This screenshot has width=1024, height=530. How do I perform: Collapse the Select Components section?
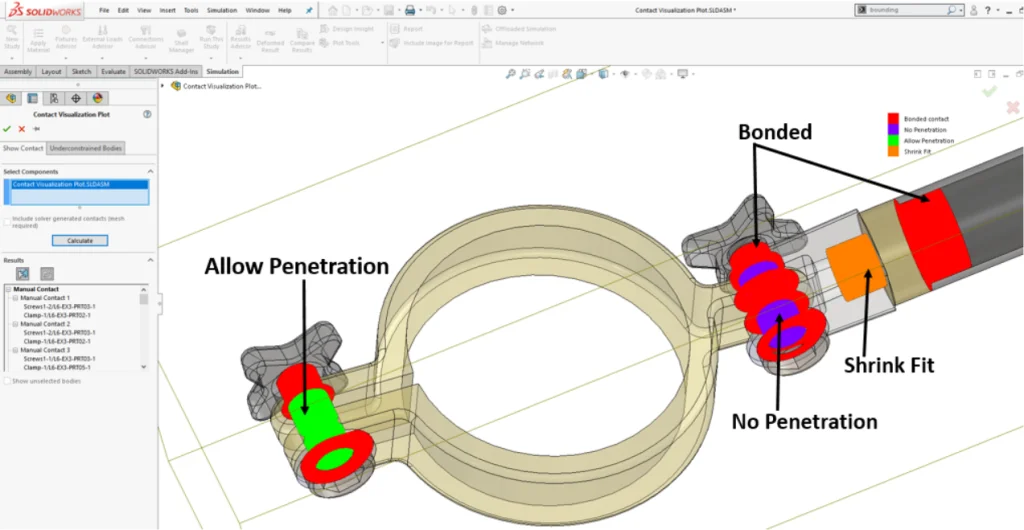[150, 172]
